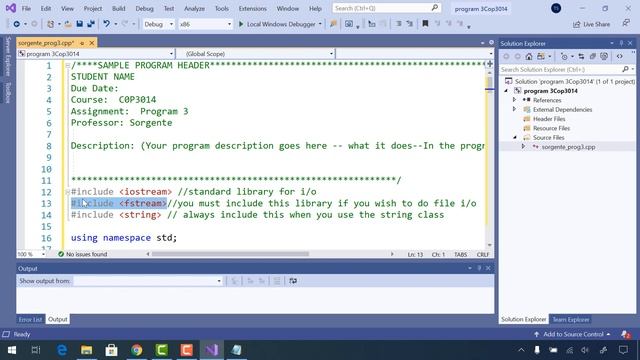Viewport: 640px width, 360px height.
Task: Click the Open File toolbar icon
Action: pos(68,24)
